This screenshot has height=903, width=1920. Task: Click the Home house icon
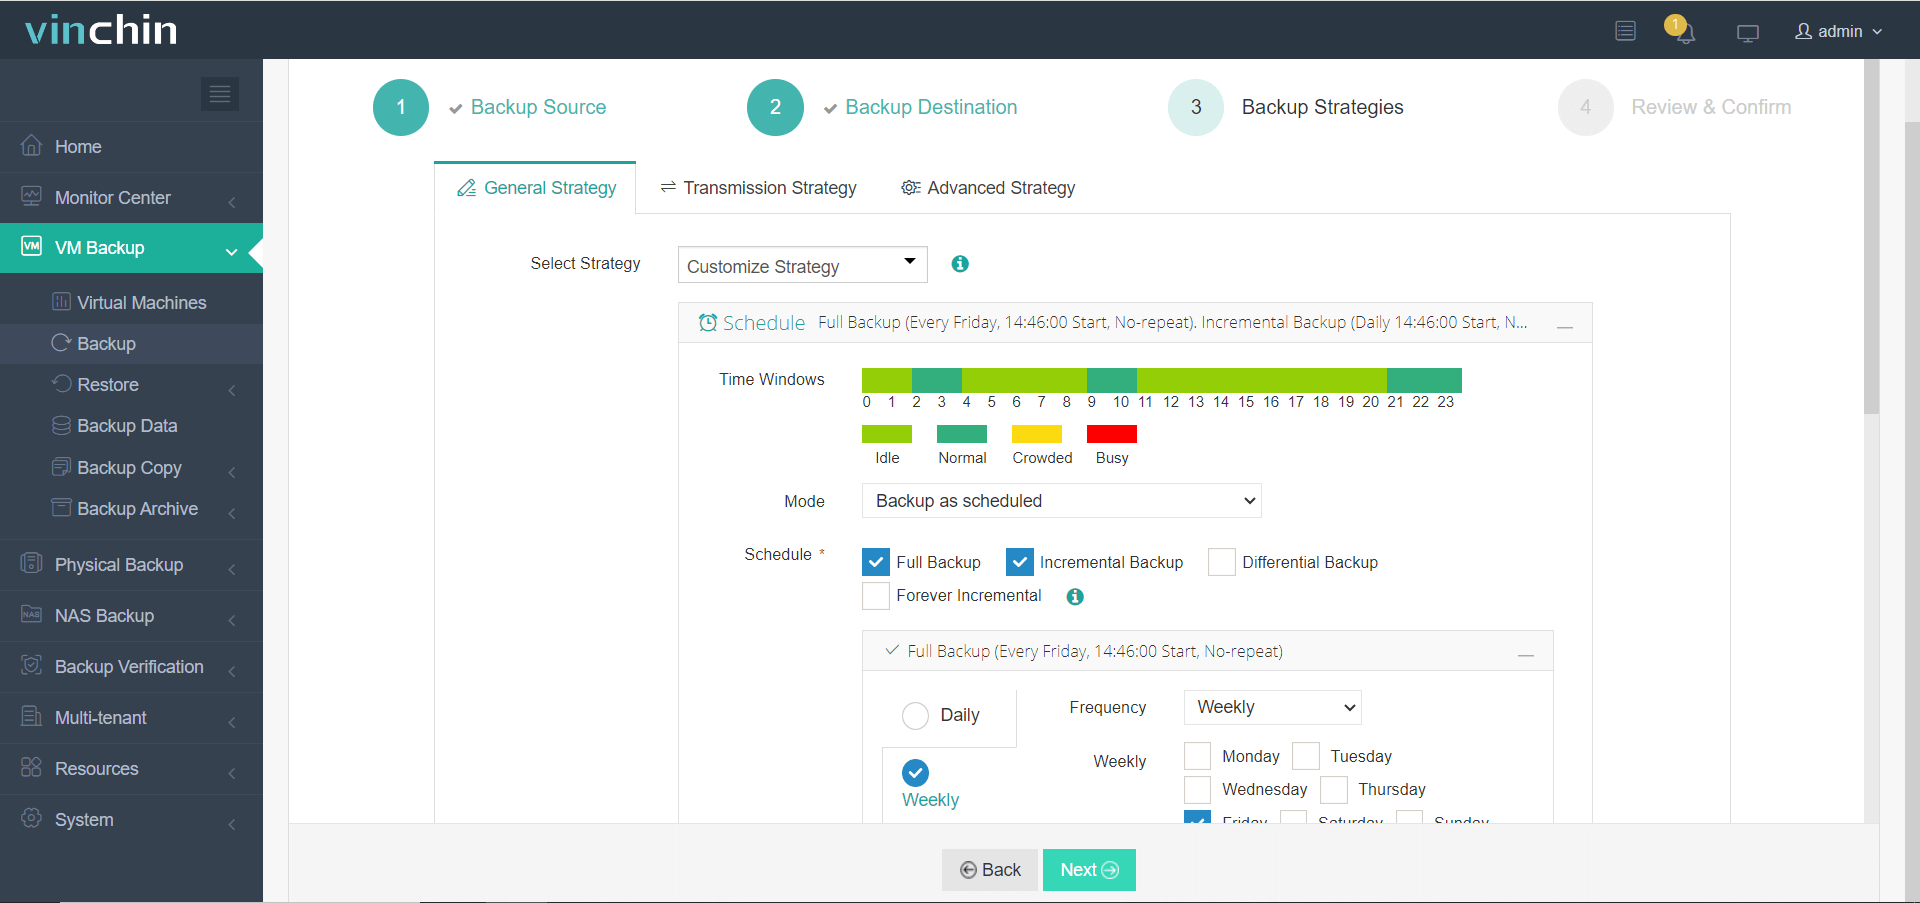pyautogui.click(x=32, y=146)
